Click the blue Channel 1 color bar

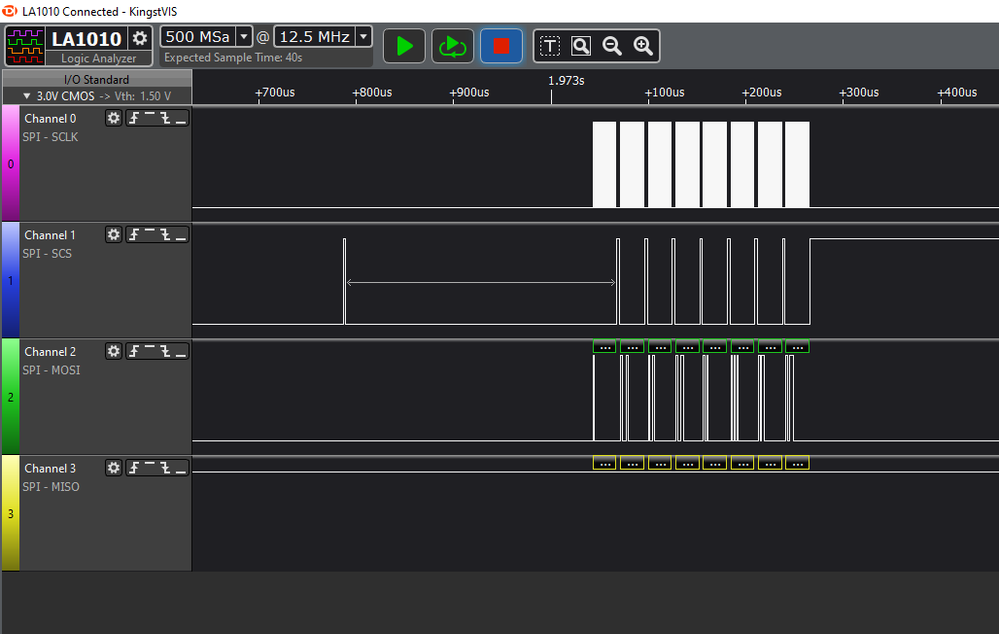click(x=11, y=280)
